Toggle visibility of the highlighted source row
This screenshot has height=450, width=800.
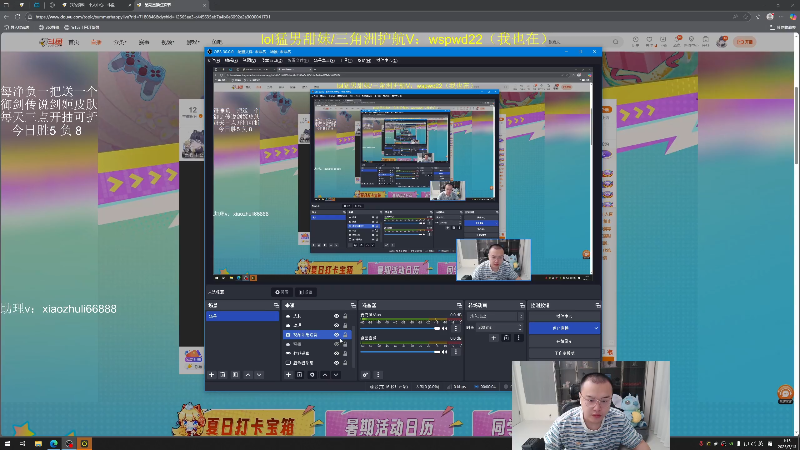point(336,335)
